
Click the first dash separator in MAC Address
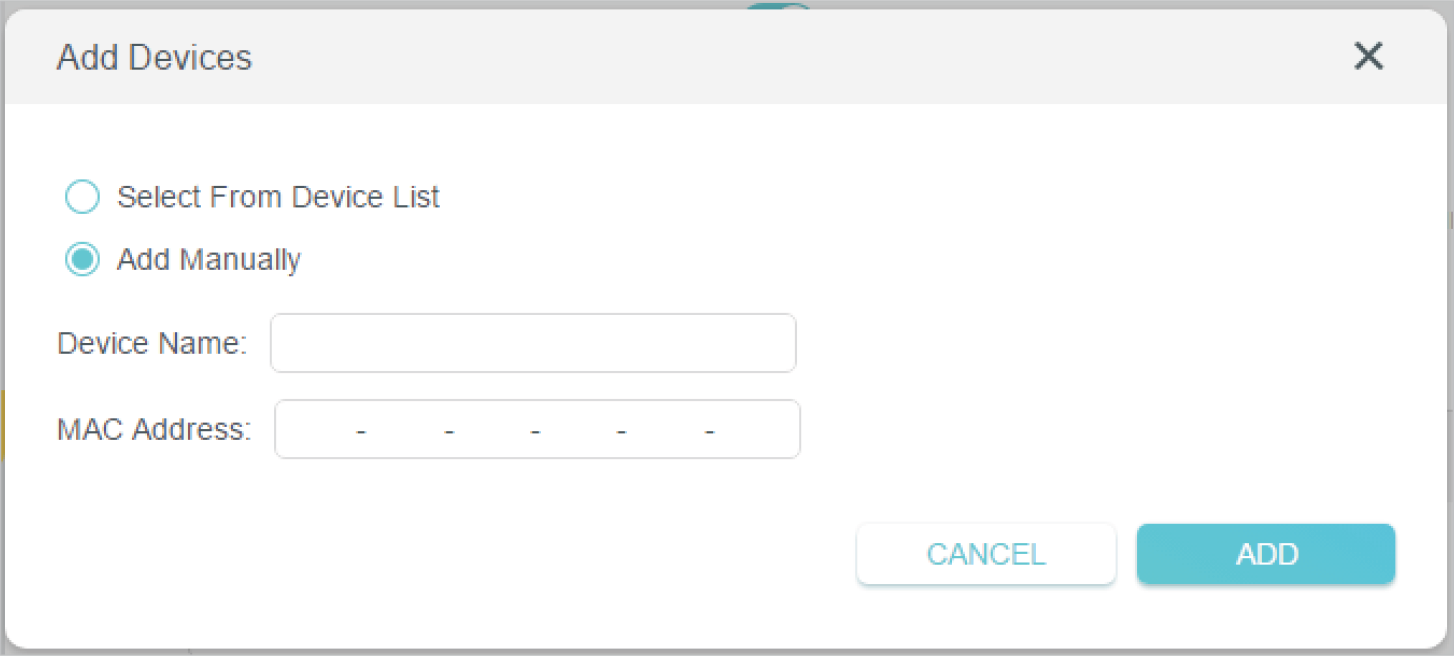pos(361,431)
